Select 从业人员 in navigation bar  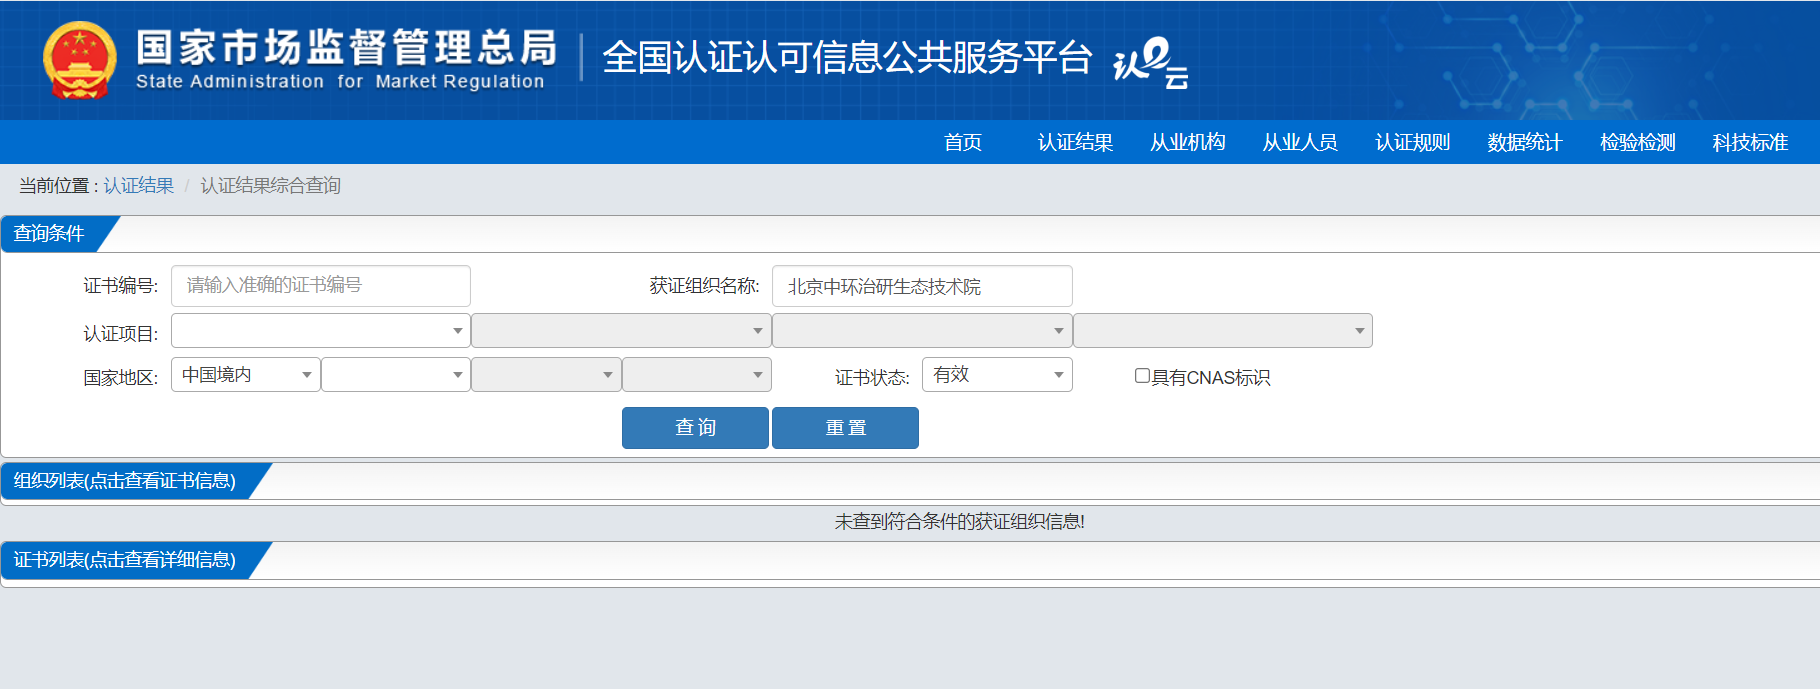pos(1300,142)
